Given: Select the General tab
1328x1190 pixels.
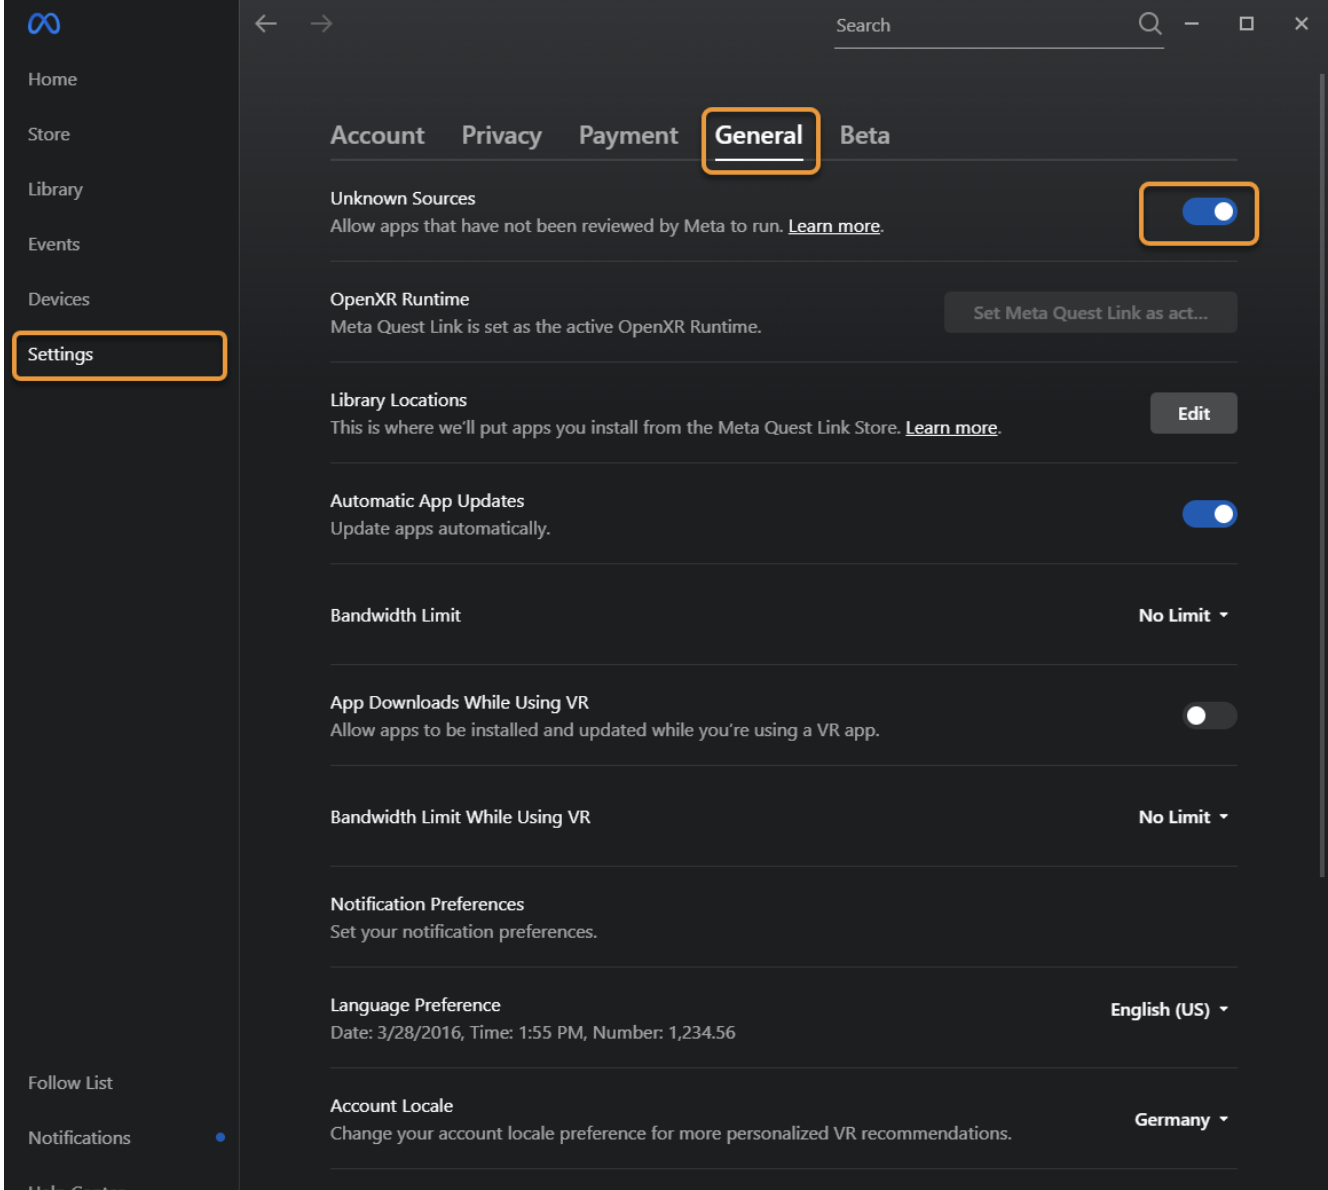Looking at the screenshot, I should [759, 135].
